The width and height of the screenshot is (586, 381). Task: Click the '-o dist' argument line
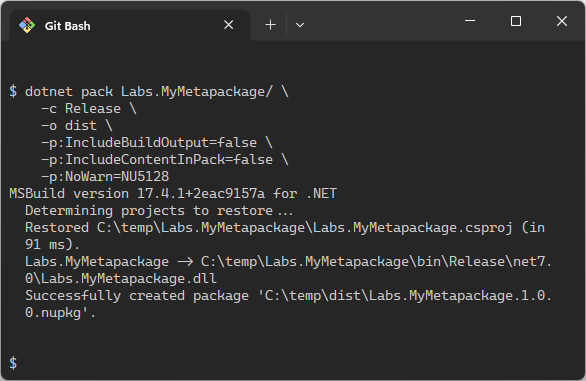(69, 126)
